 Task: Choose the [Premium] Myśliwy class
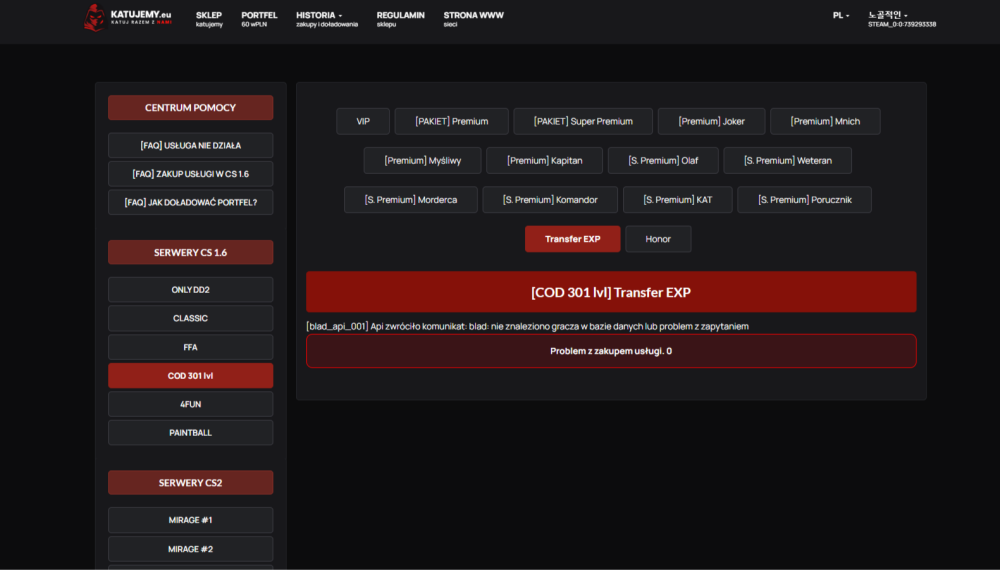tap(422, 161)
